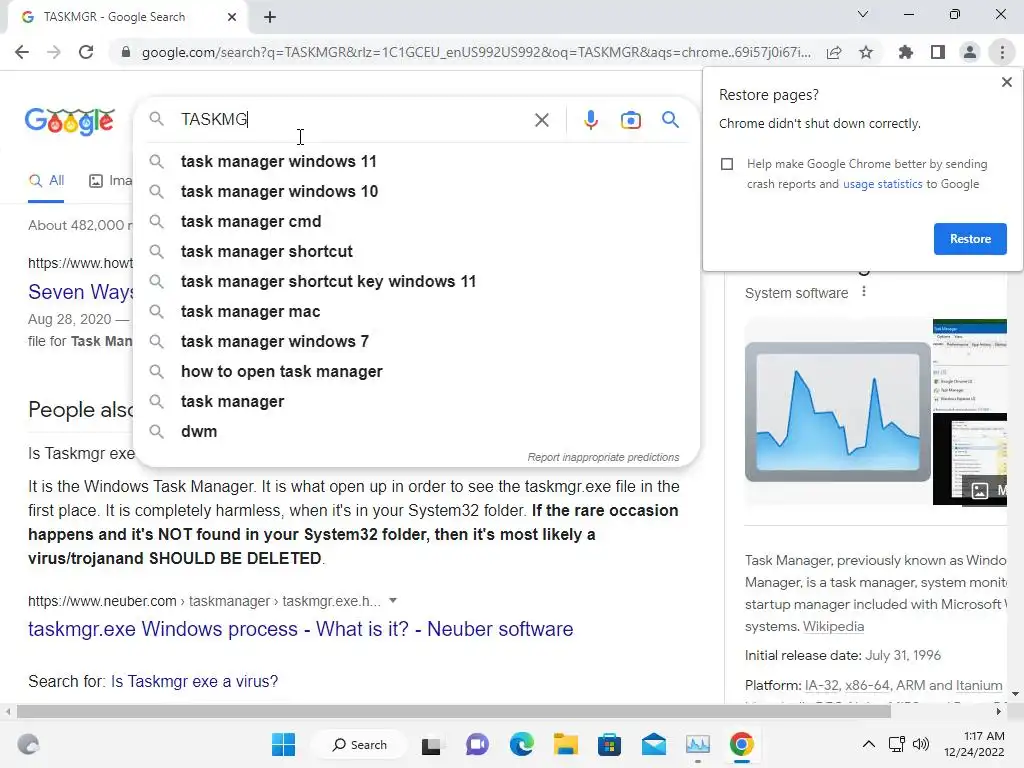Open the Chrome three-dot menu
Image resolution: width=1024 pixels, height=768 pixels.
click(x=1002, y=52)
